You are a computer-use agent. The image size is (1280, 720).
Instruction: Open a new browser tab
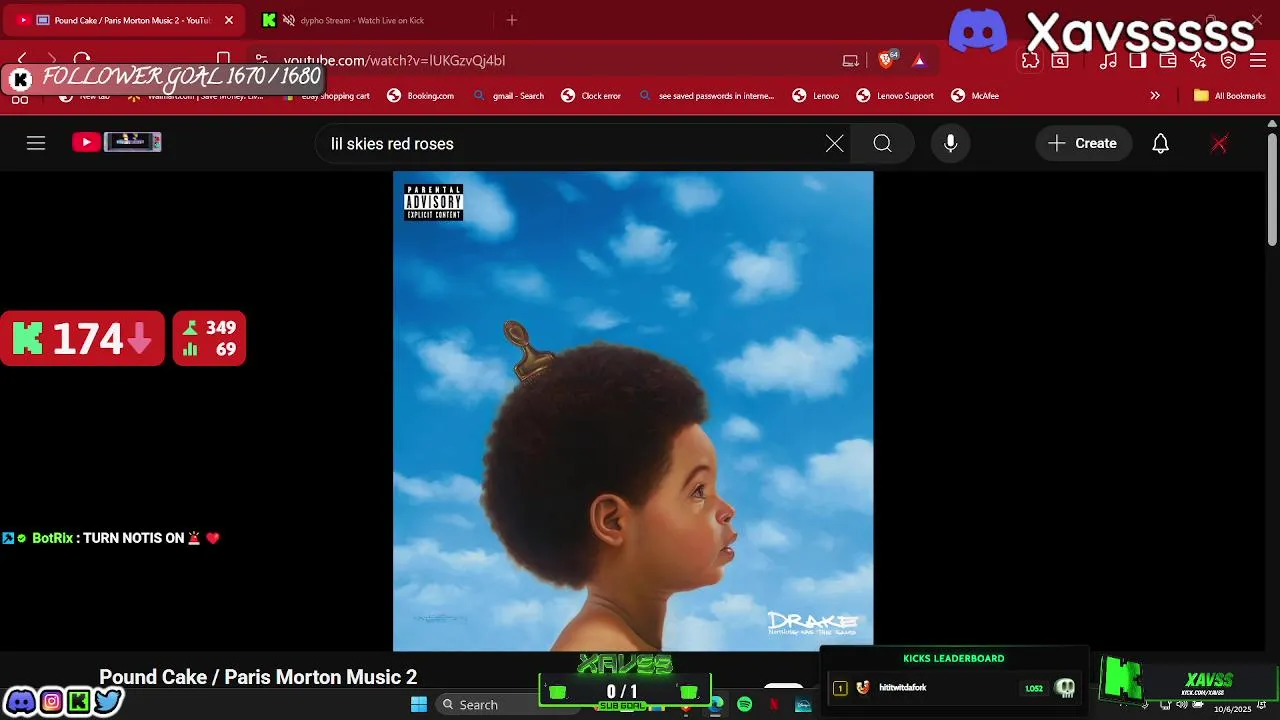click(x=512, y=20)
